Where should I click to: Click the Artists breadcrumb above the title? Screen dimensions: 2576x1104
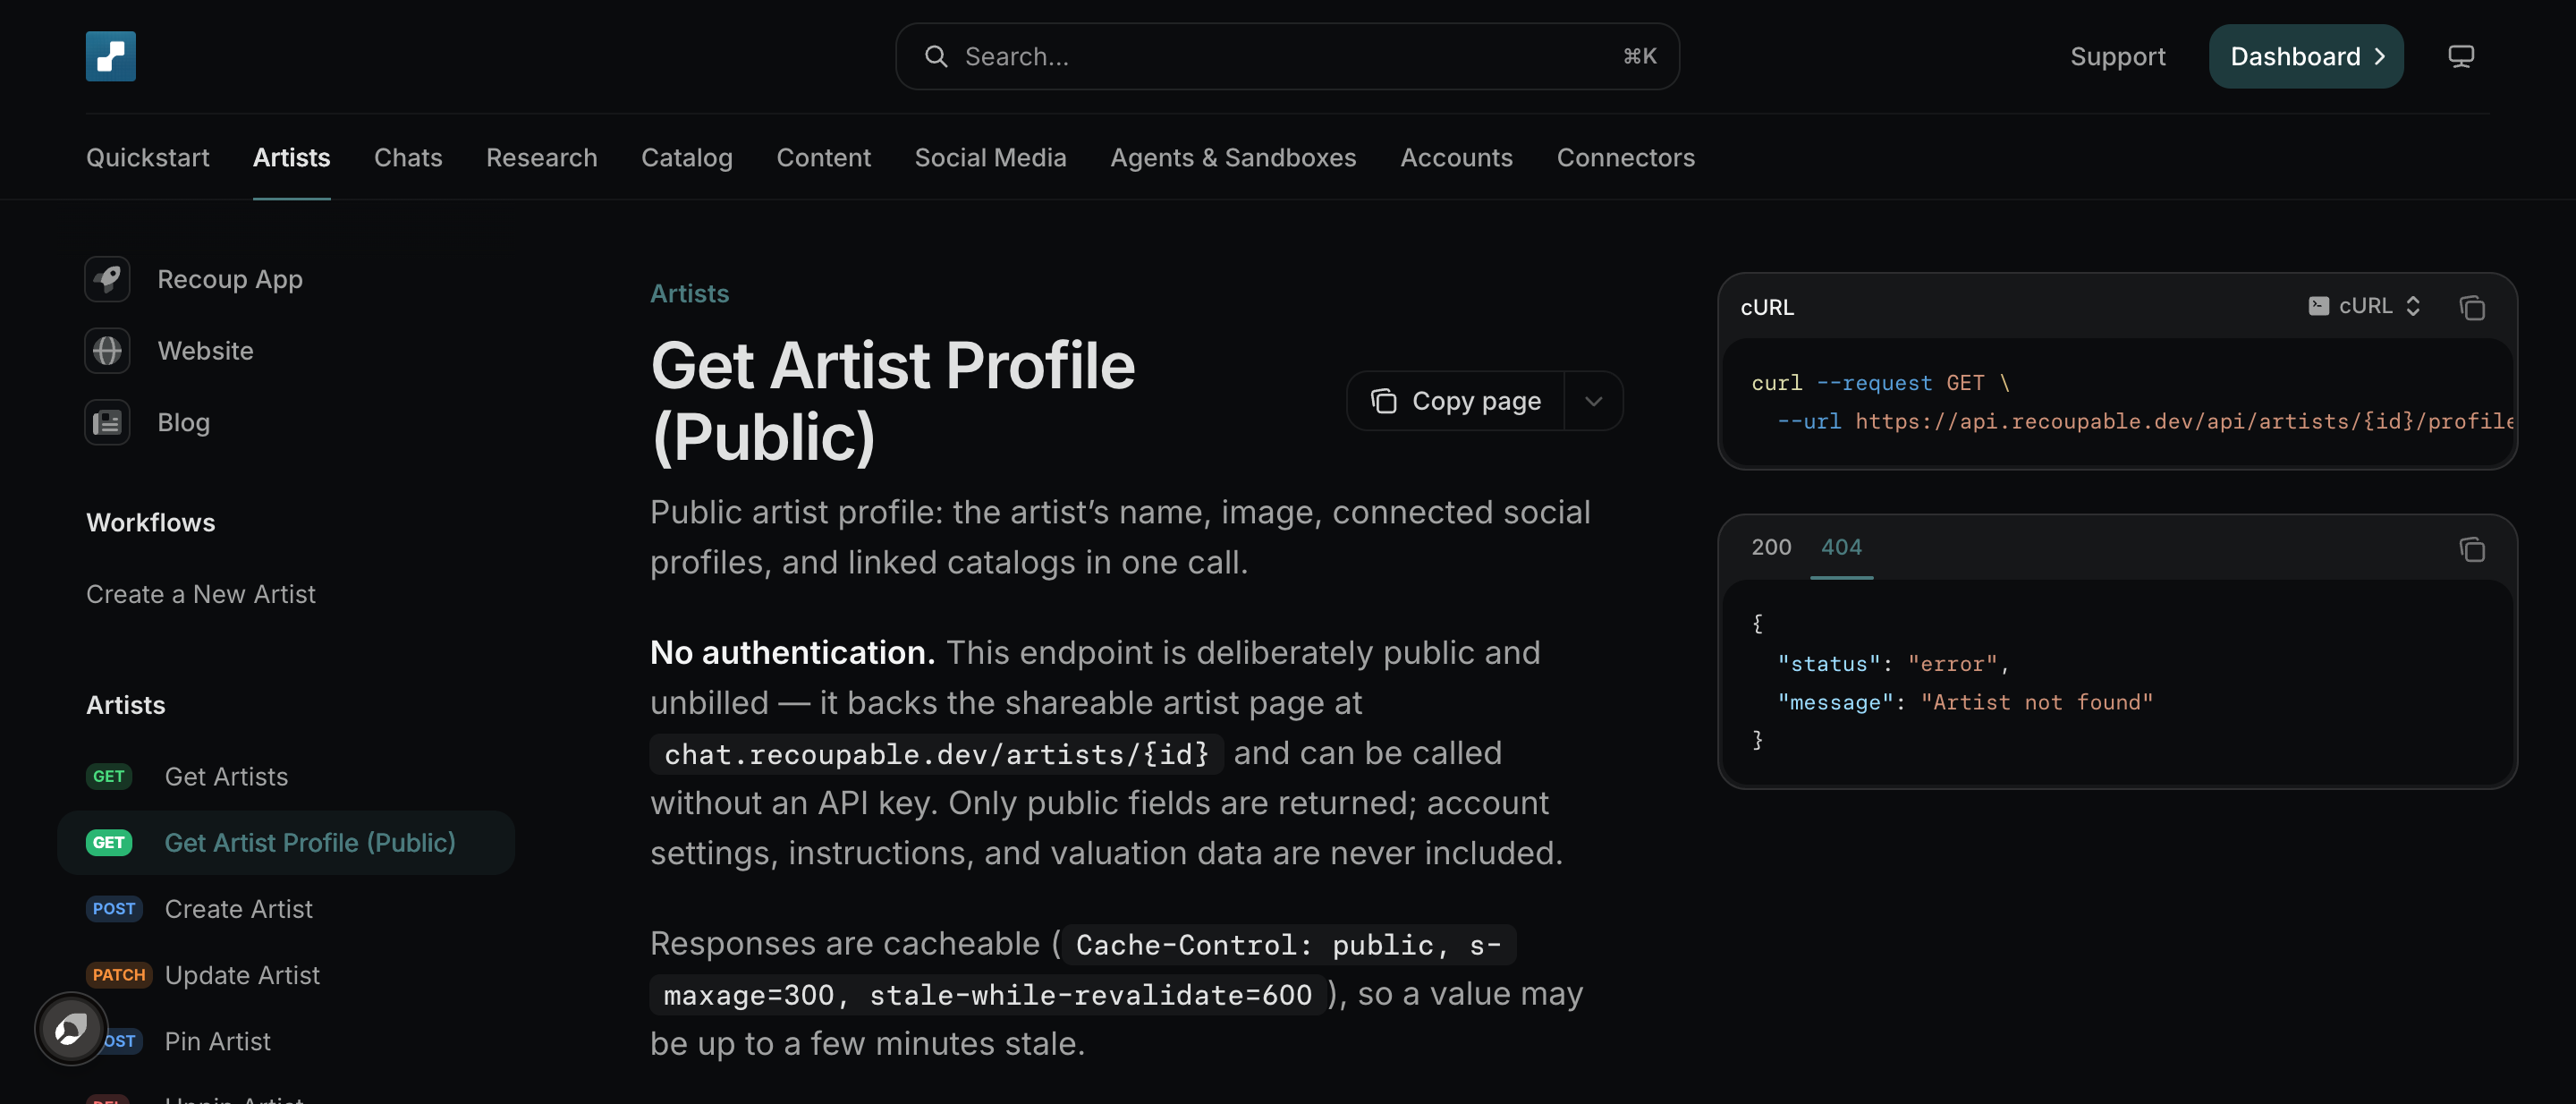(x=690, y=293)
